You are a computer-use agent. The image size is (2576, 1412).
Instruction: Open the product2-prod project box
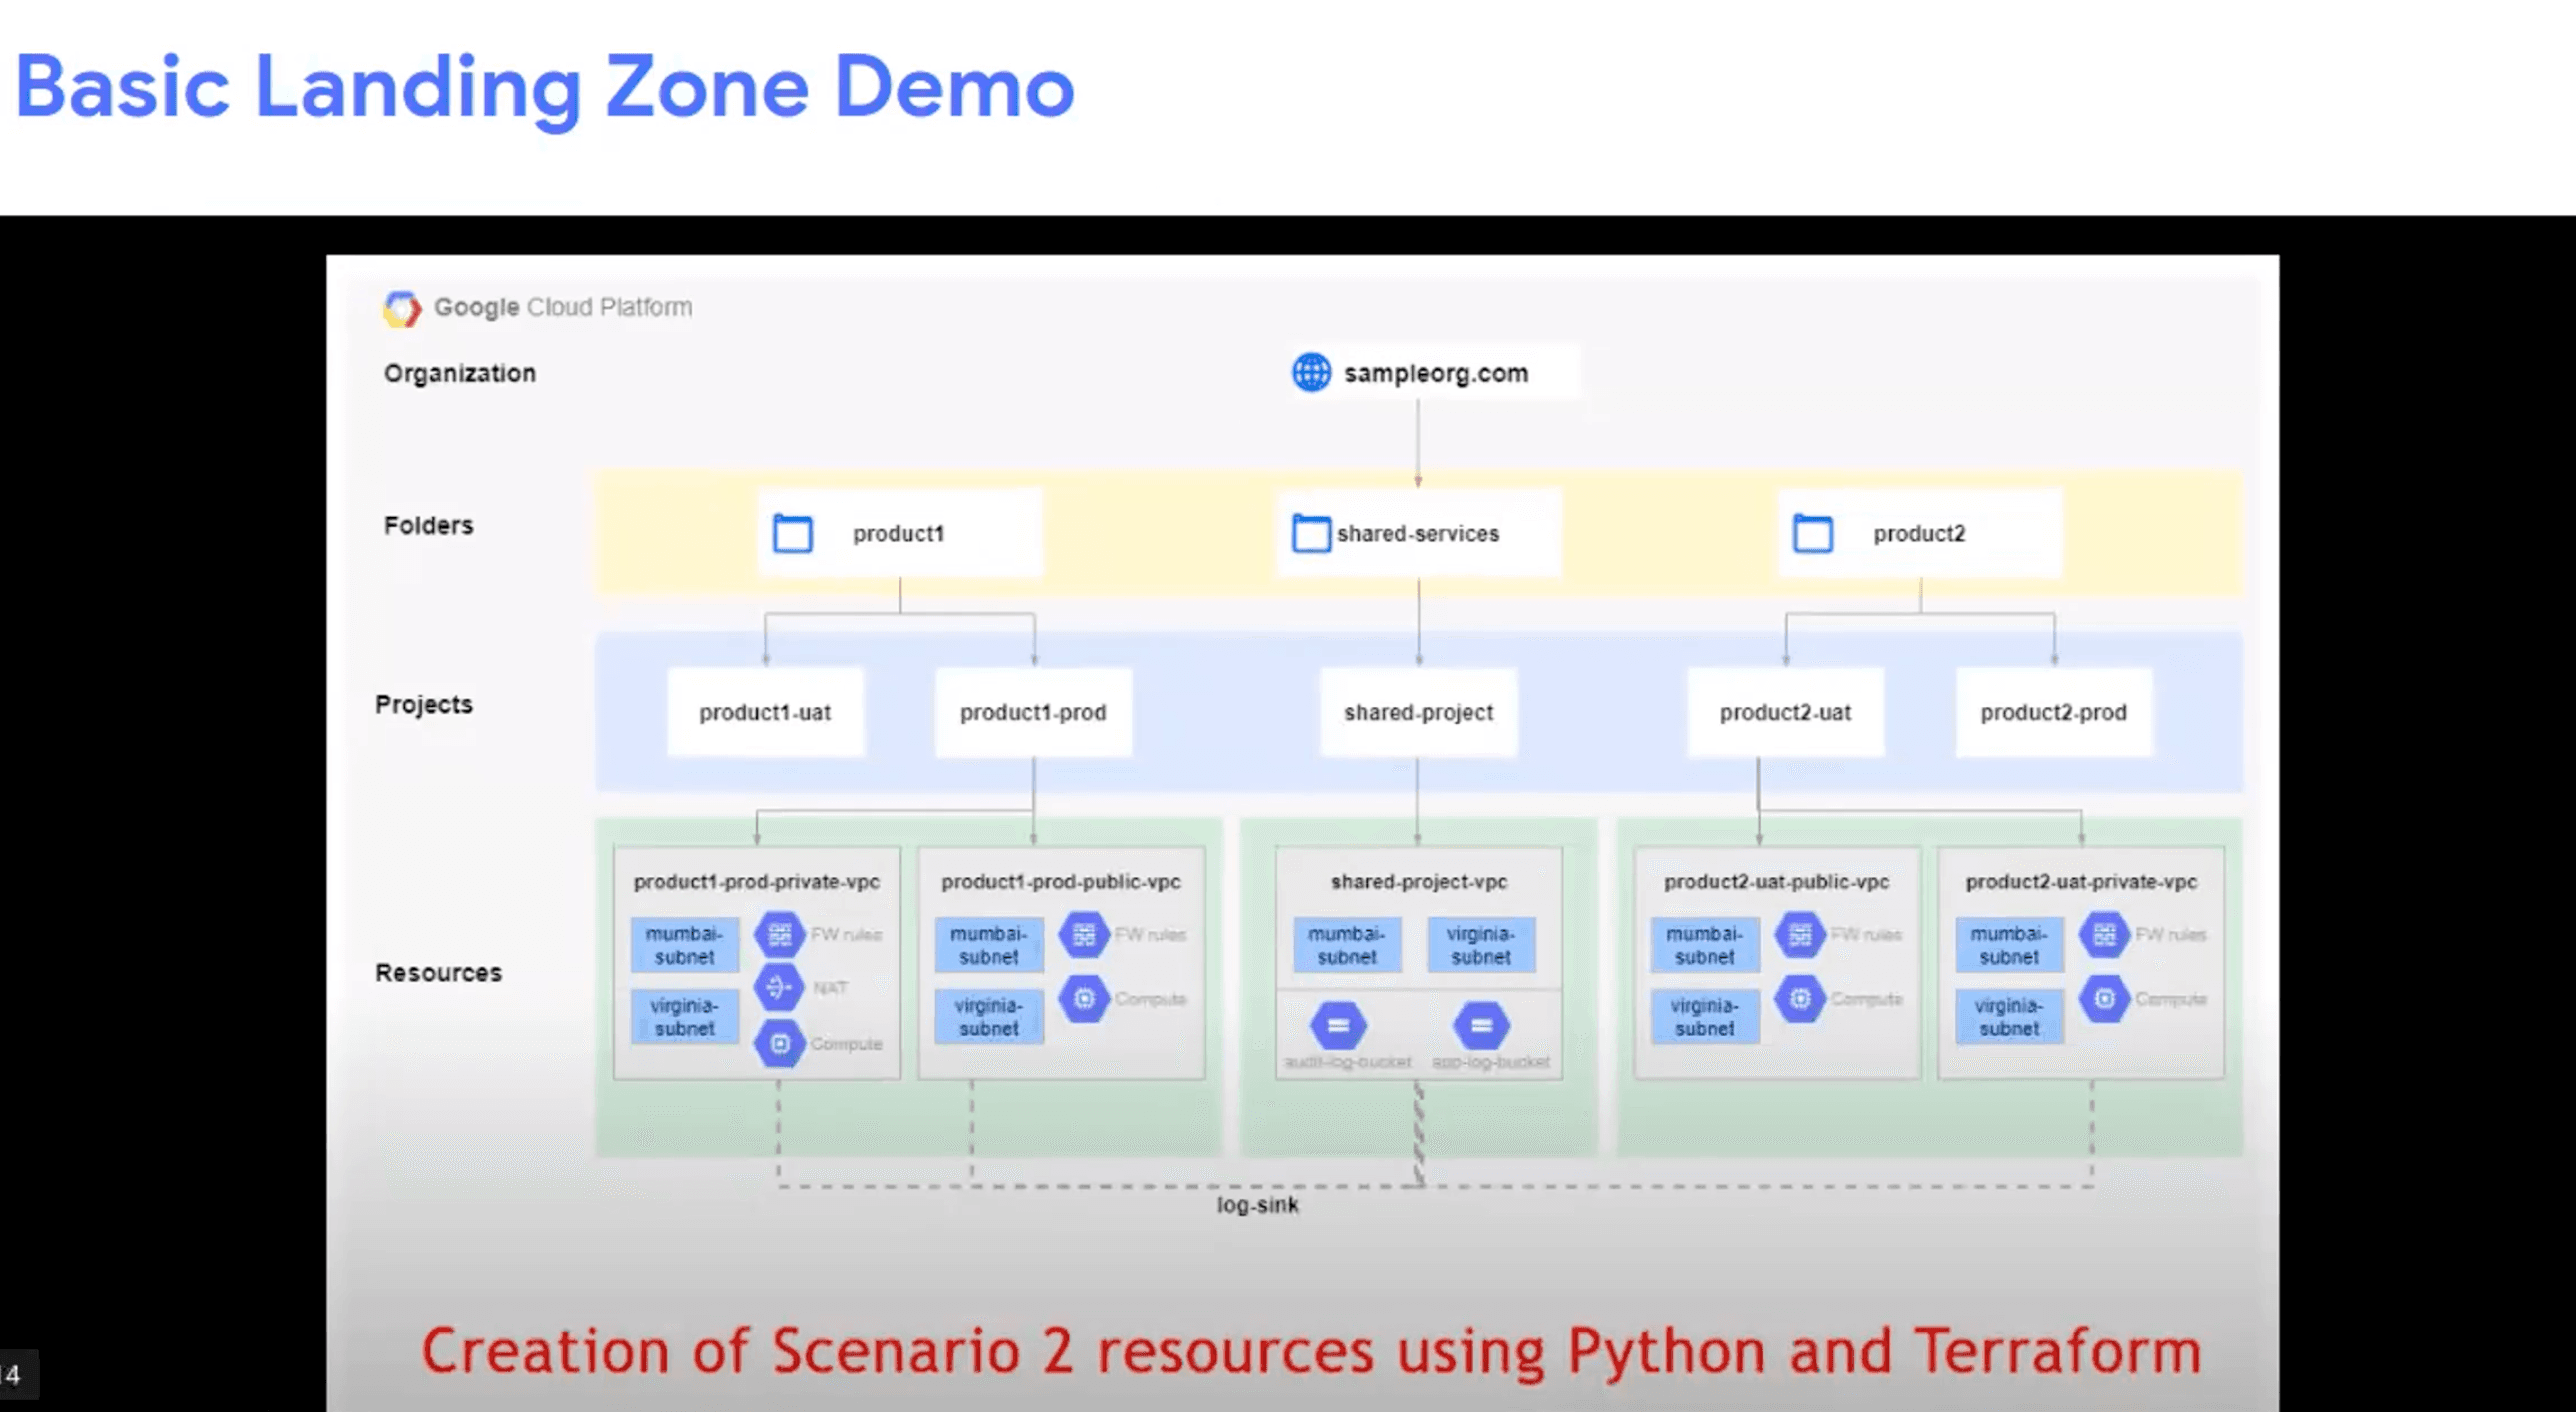(x=2052, y=712)
